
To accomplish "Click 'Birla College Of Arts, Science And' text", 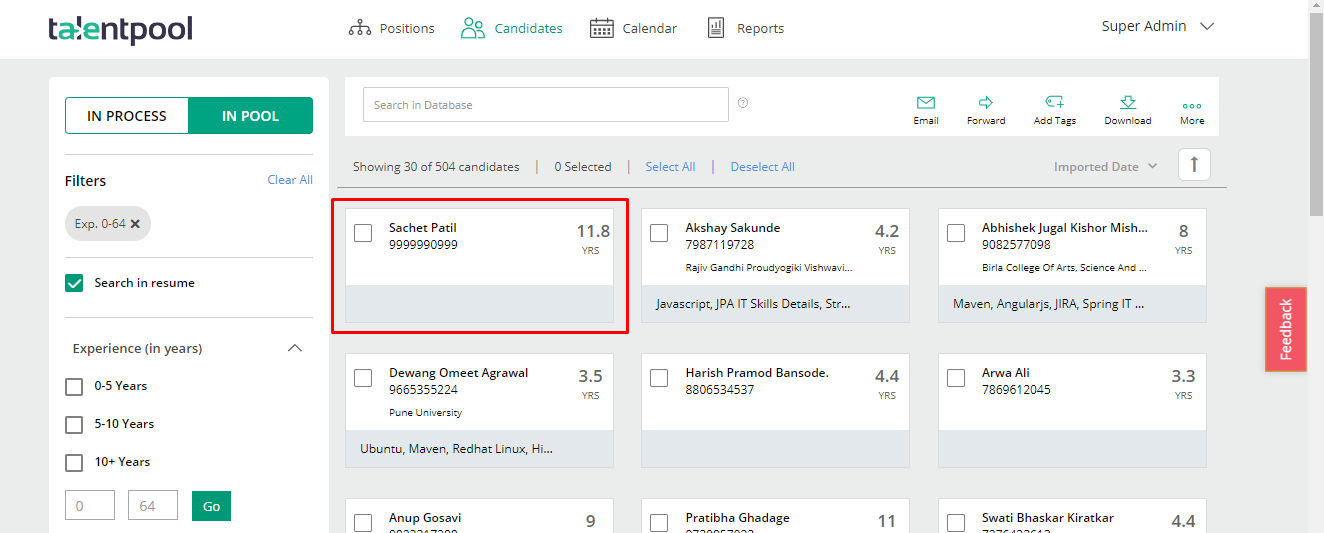I will coord(1064,268).
